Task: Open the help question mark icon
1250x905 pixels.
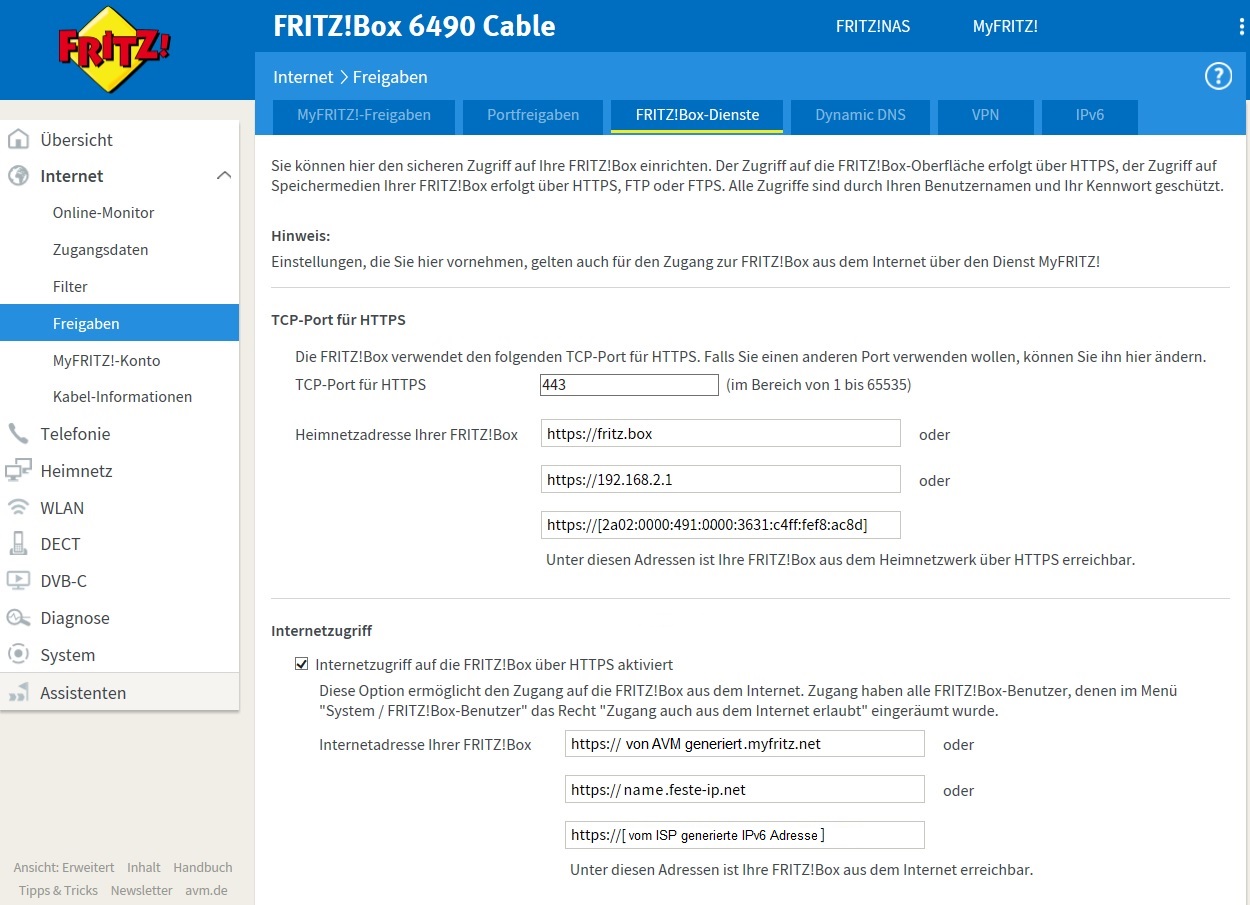Action: pos(1218,77)
